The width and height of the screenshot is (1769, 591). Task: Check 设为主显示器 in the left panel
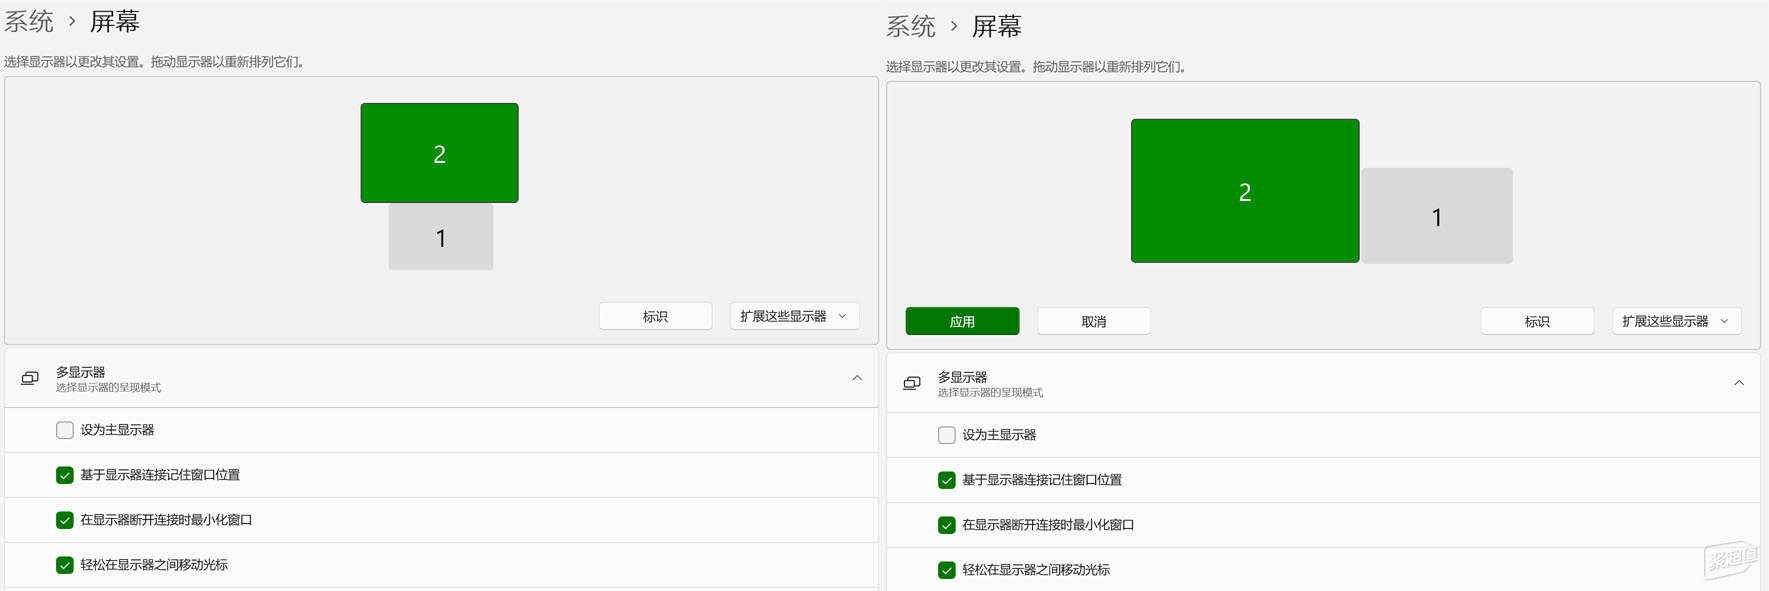[65, 430]
